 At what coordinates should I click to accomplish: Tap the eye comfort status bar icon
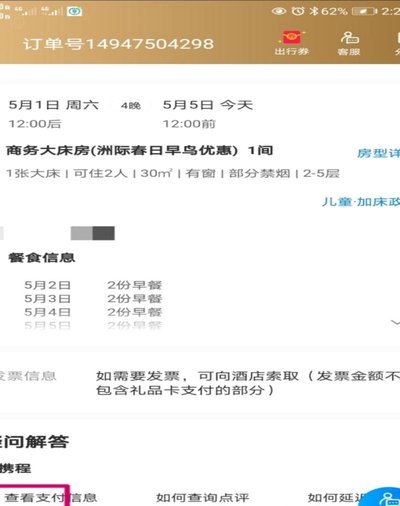(279, 11)
